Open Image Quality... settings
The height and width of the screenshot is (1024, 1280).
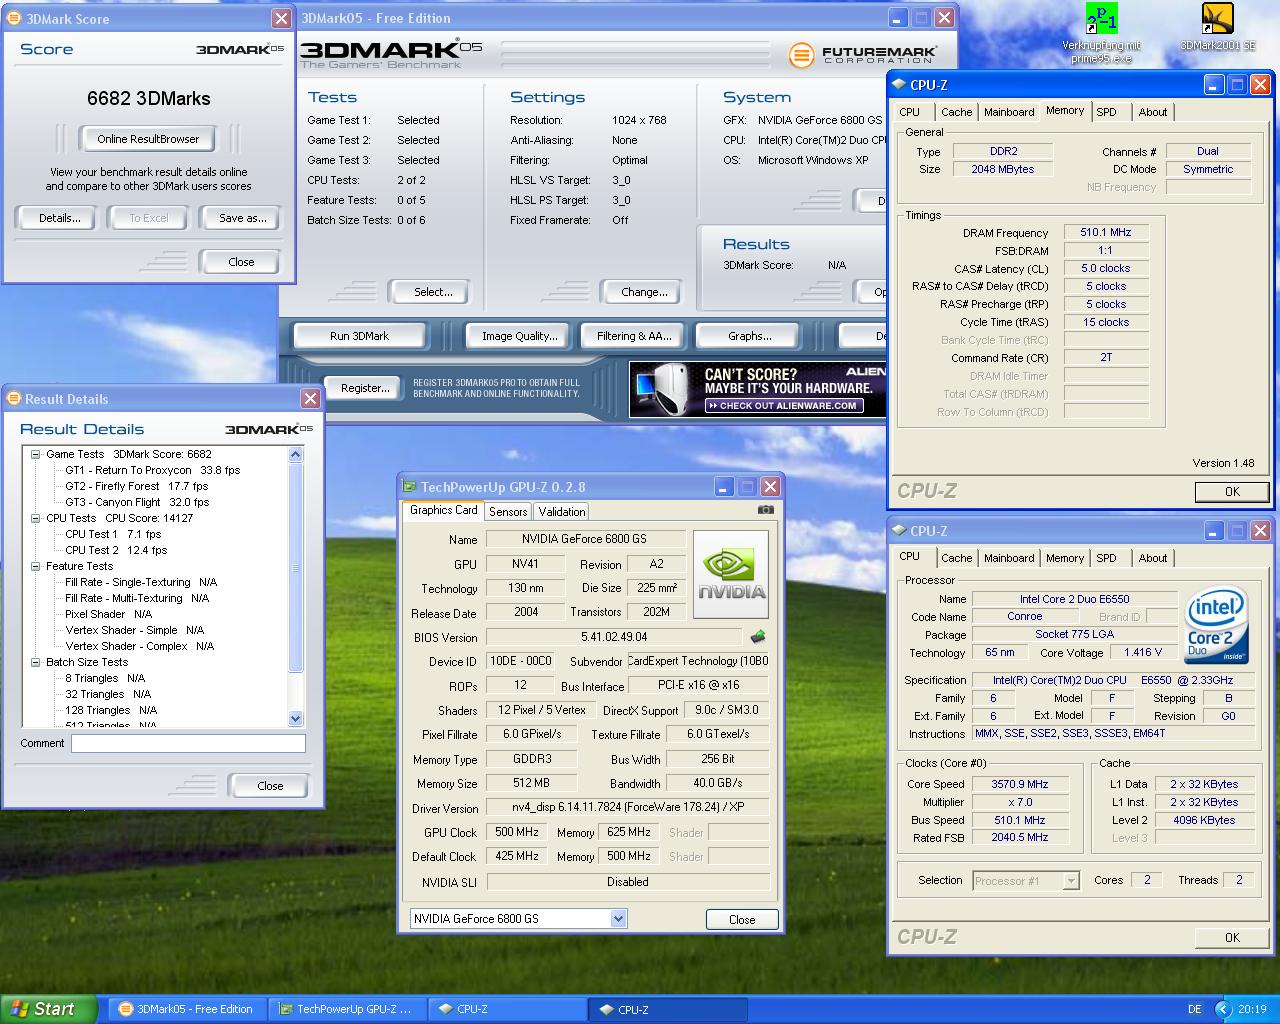(x=520, y=336)
